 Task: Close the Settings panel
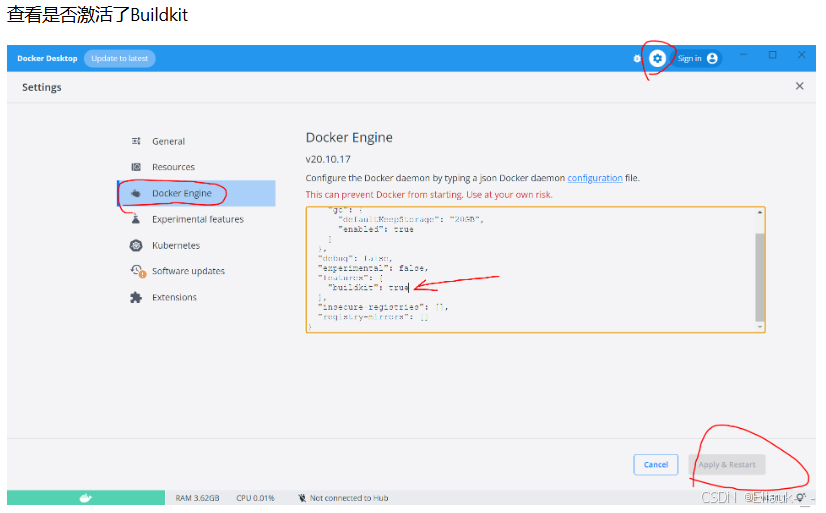click(x=799, y=86)
